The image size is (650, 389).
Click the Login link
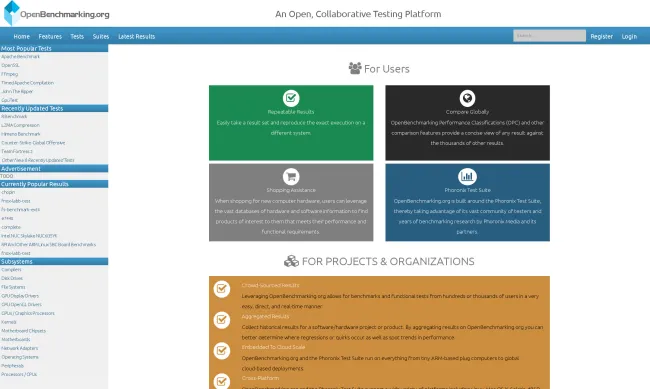click(x=629, y=36)
